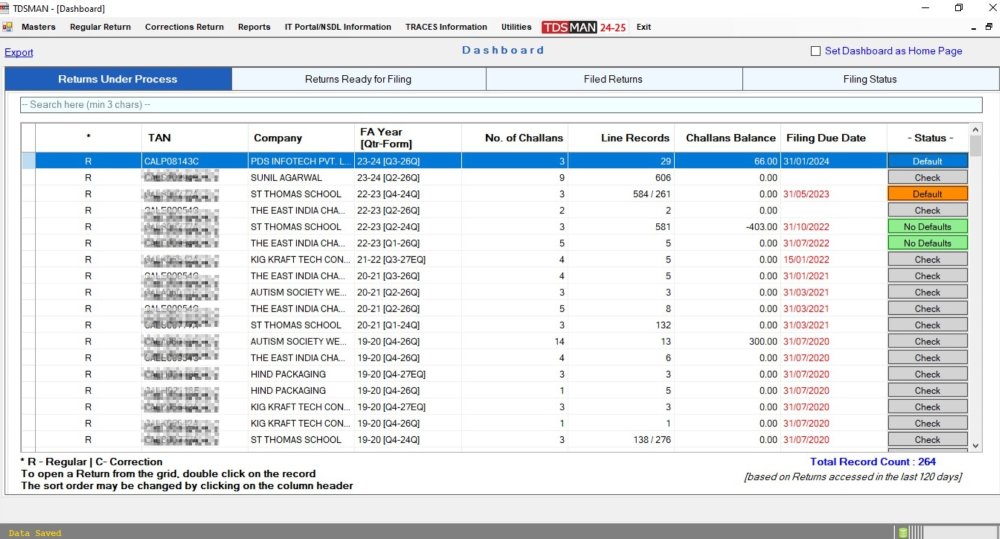
Task: Open the Reports menu
Action: [x=254, y=27]
